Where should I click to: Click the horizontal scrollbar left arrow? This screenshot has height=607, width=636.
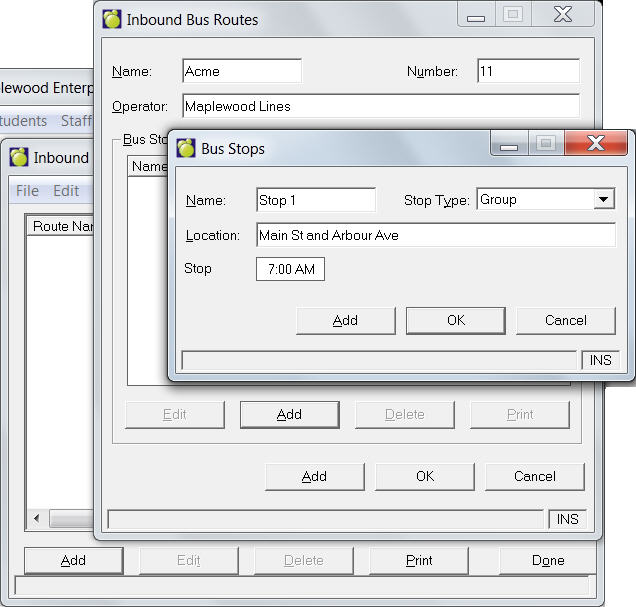37,518
